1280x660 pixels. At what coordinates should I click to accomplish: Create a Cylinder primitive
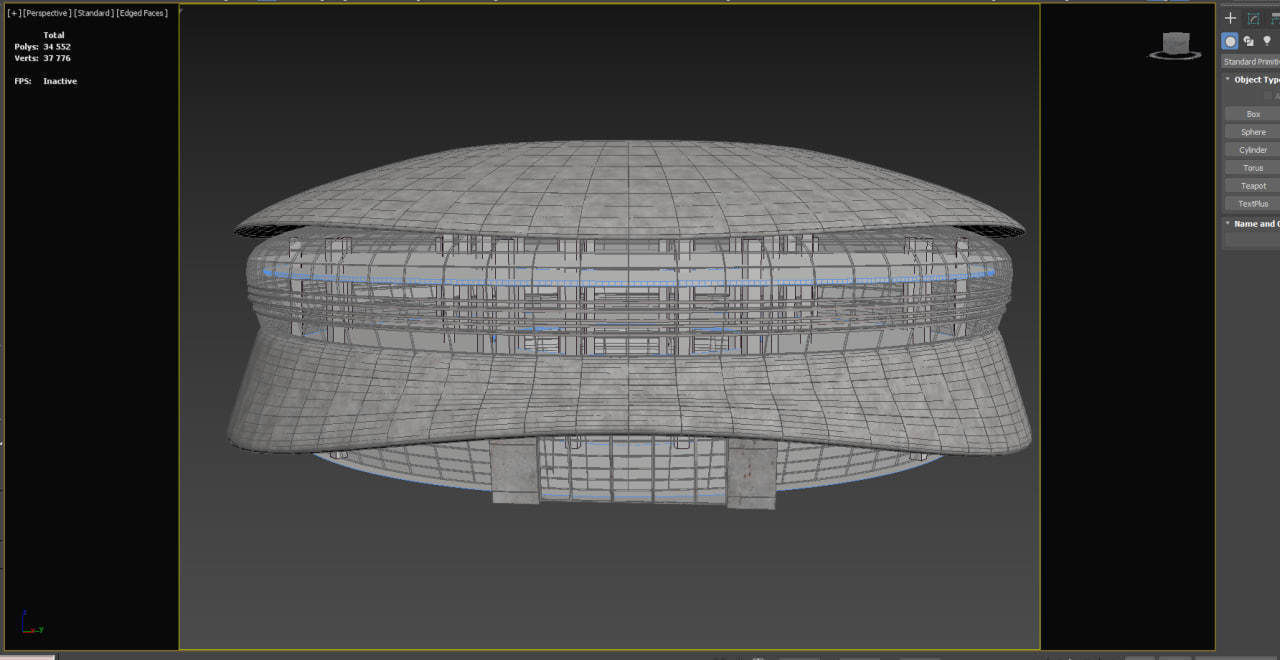tap(1253, 150)
